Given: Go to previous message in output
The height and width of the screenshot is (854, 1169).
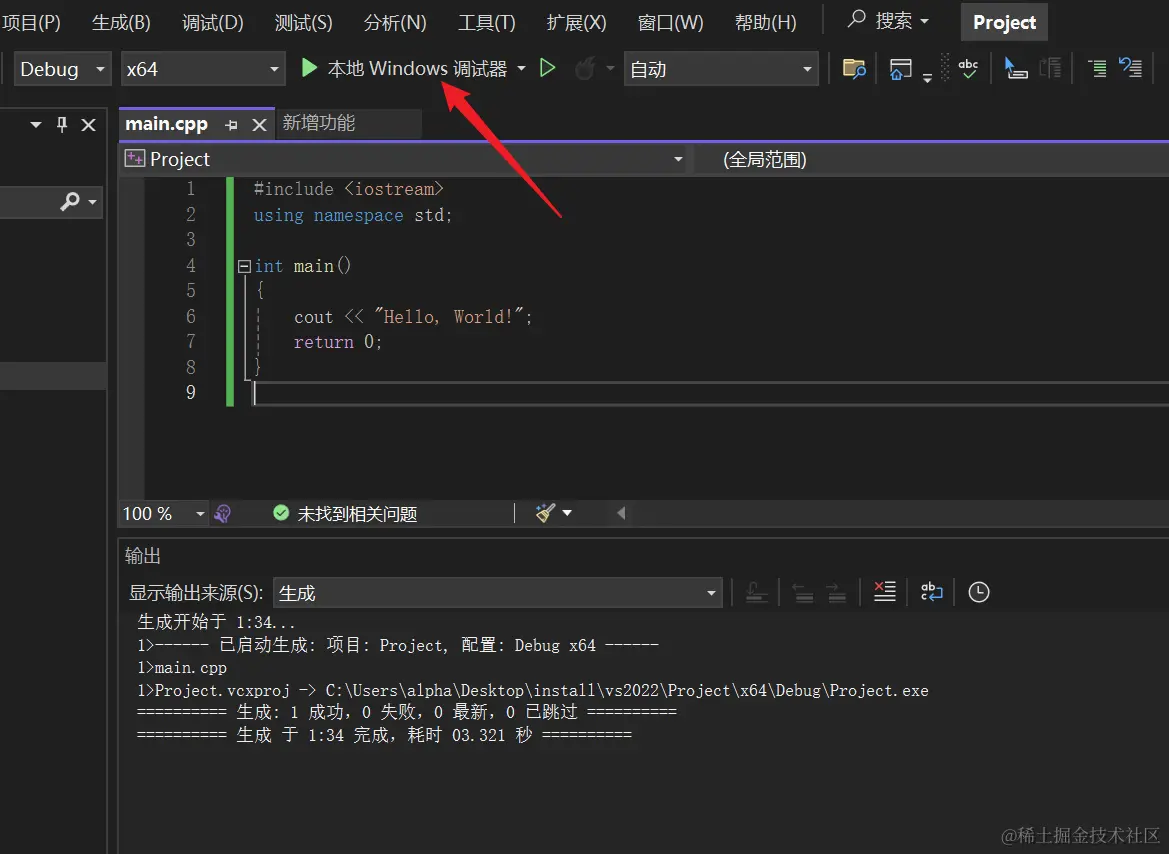Looking at the screenshot, I should pyautogui.click(x=803, y=593).
